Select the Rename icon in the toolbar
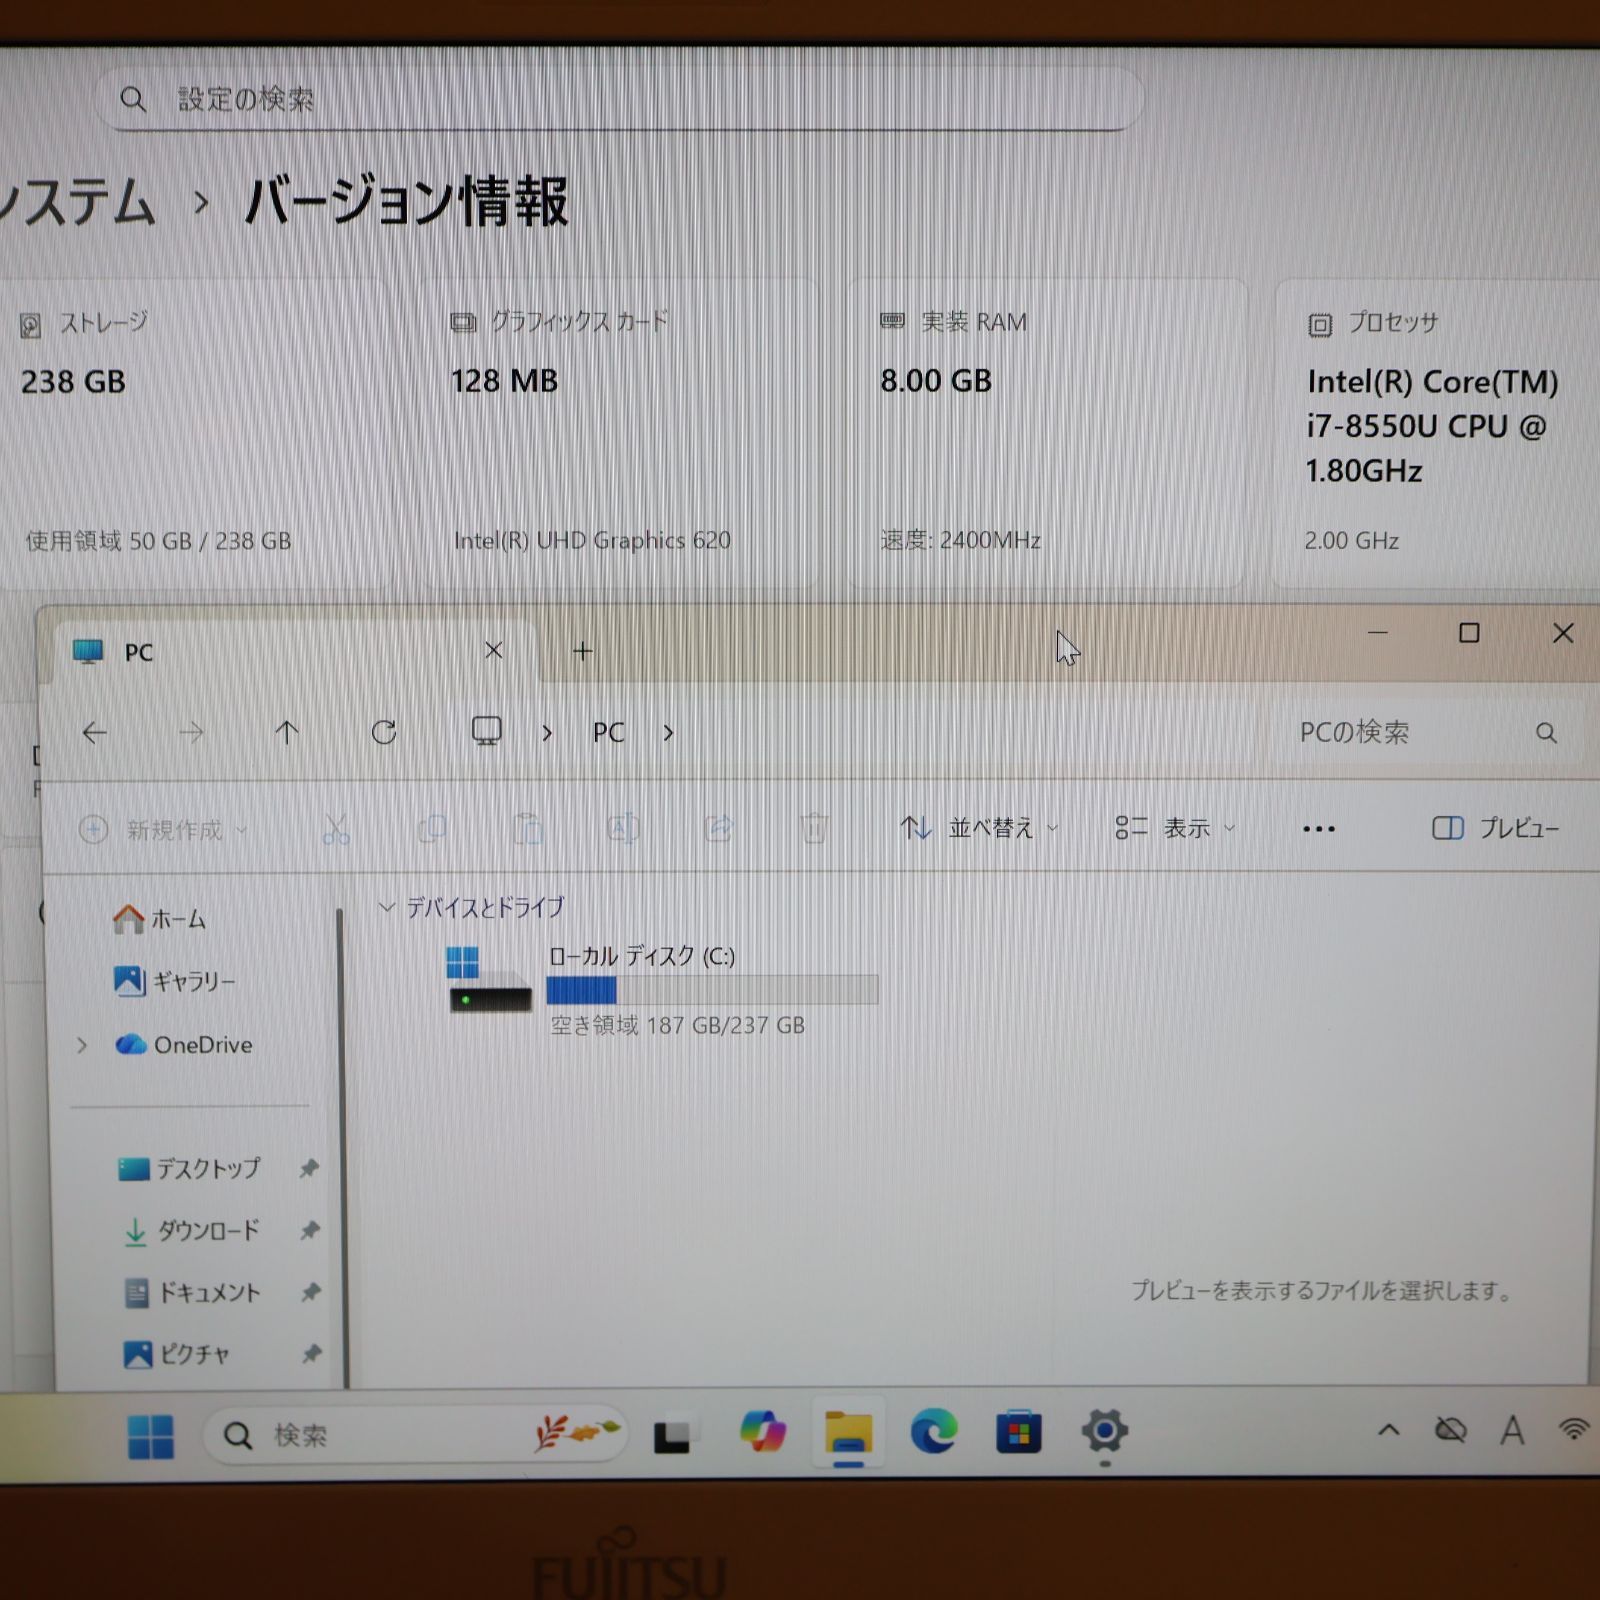This screenshot has width=1600, height=1600. coord(624,829)
